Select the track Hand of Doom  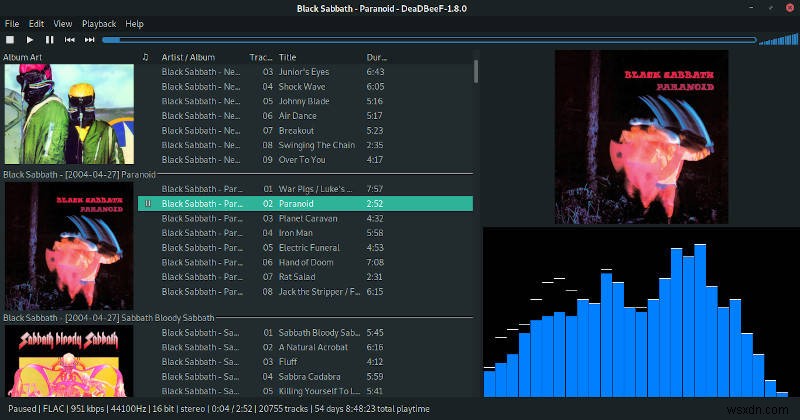click(x=305, y=262)
